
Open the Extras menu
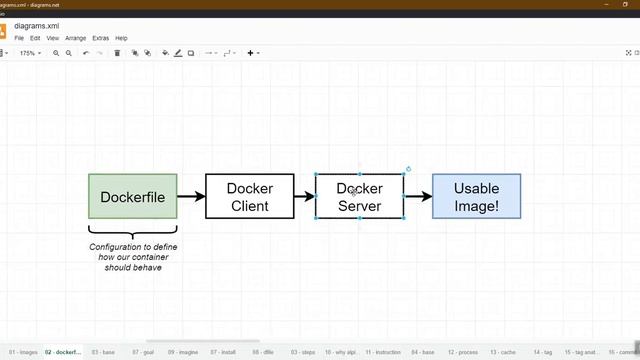click(x=100, y=38)
